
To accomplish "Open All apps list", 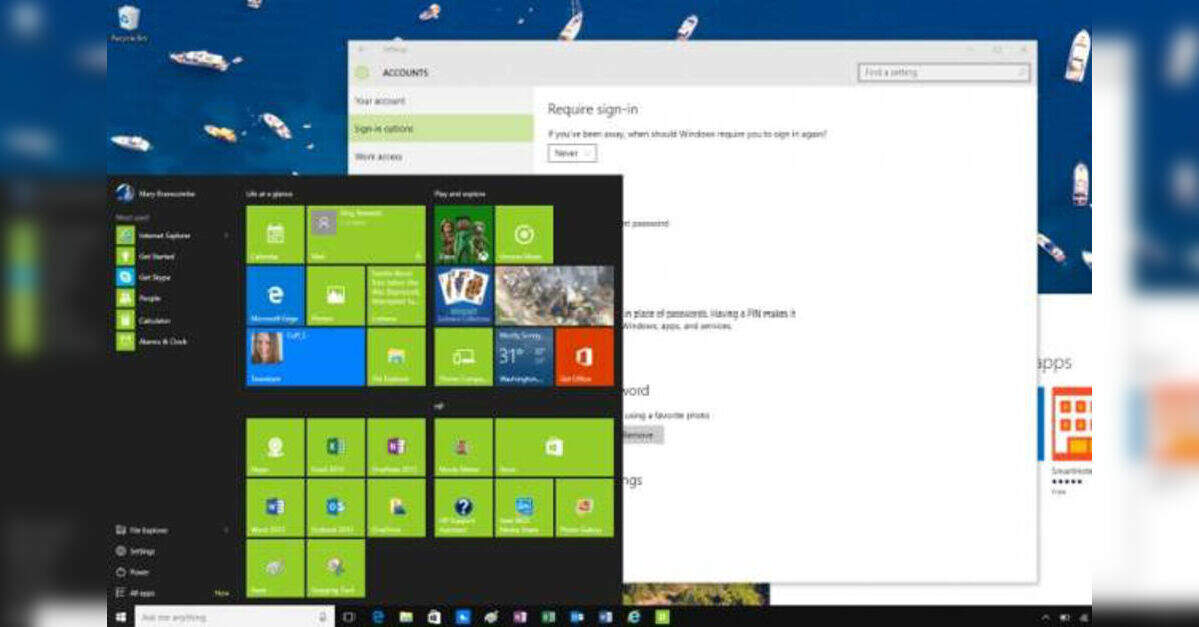I will [x=142, y=593].
